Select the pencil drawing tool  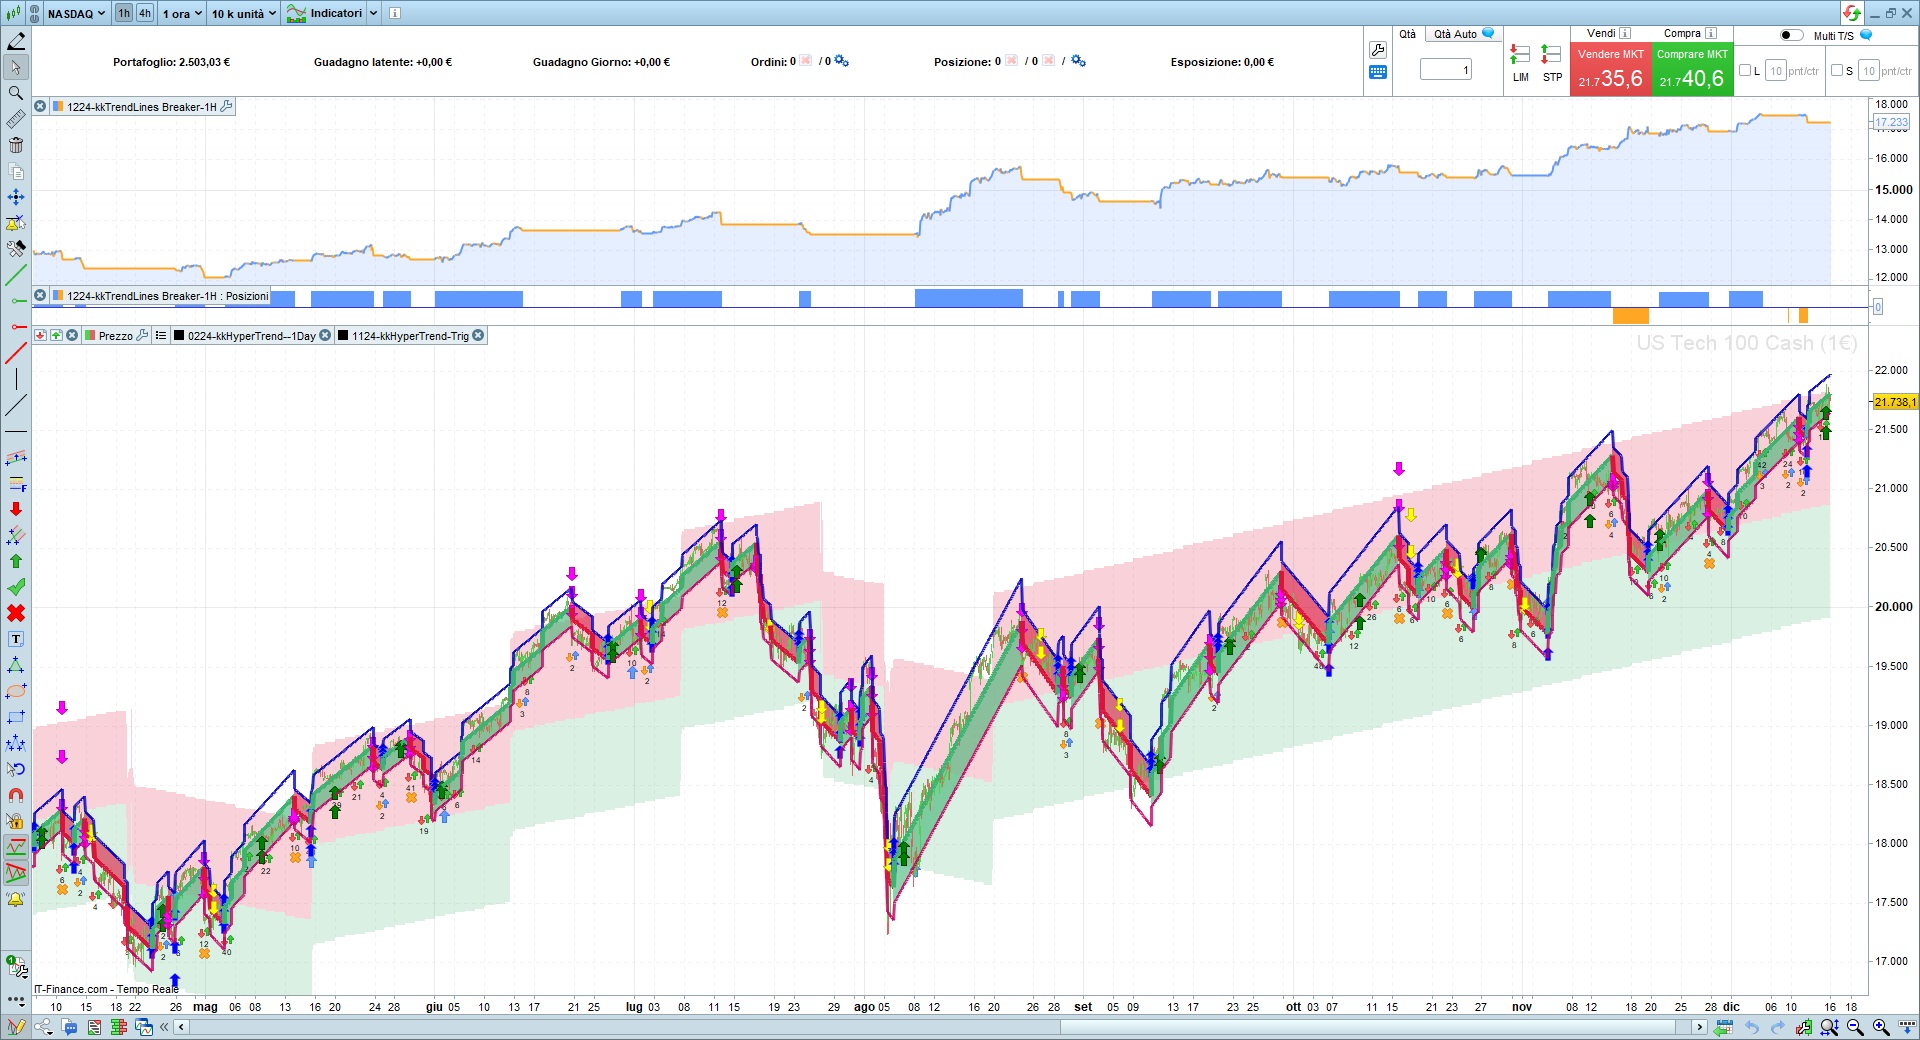point(16,41)
